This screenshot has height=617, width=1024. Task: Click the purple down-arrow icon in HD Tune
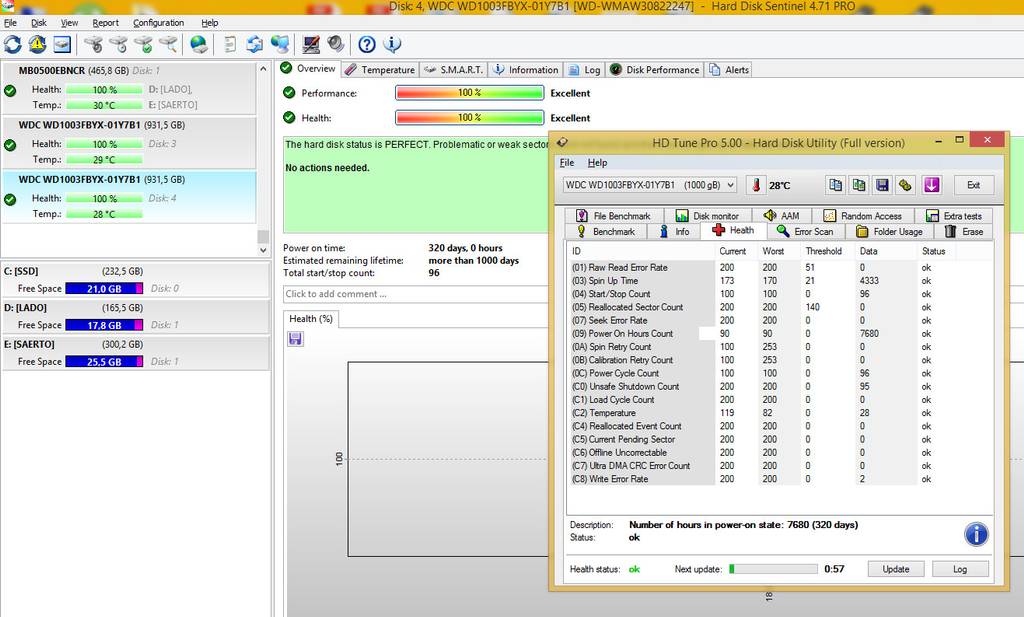931,185
